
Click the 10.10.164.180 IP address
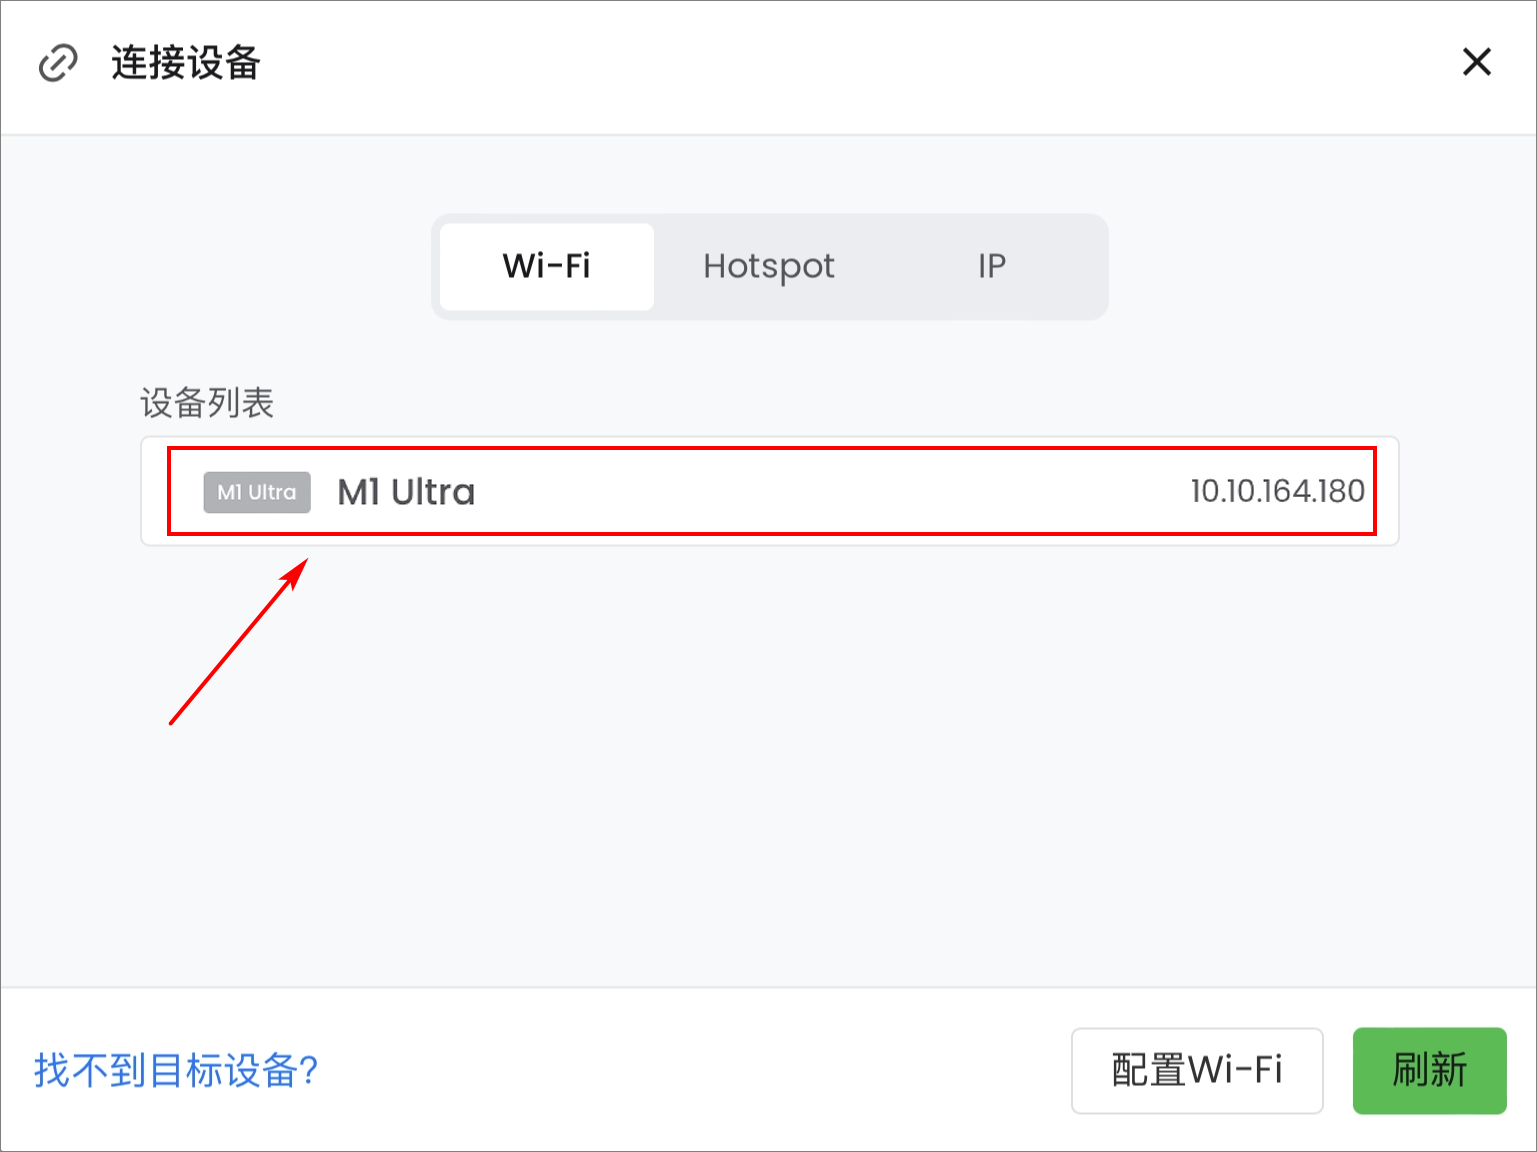tap(1277, 491)
